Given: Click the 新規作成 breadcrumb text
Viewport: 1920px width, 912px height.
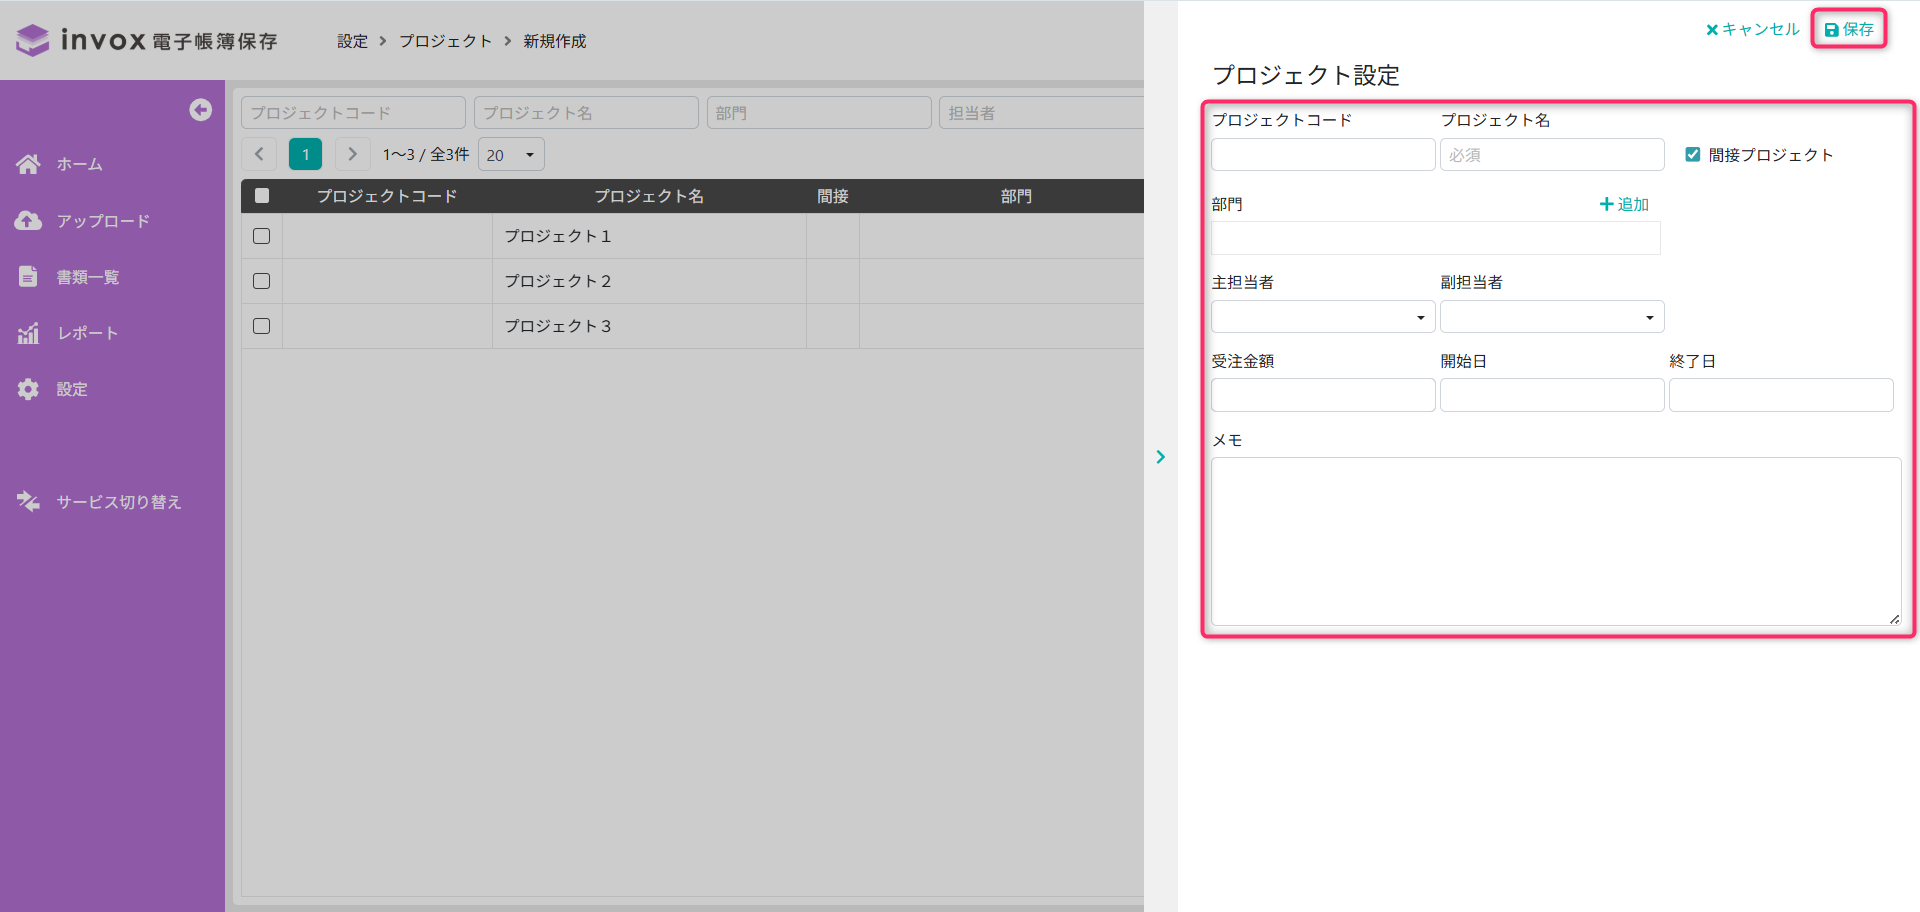Looking at the screenshot, I should (555, 41).
